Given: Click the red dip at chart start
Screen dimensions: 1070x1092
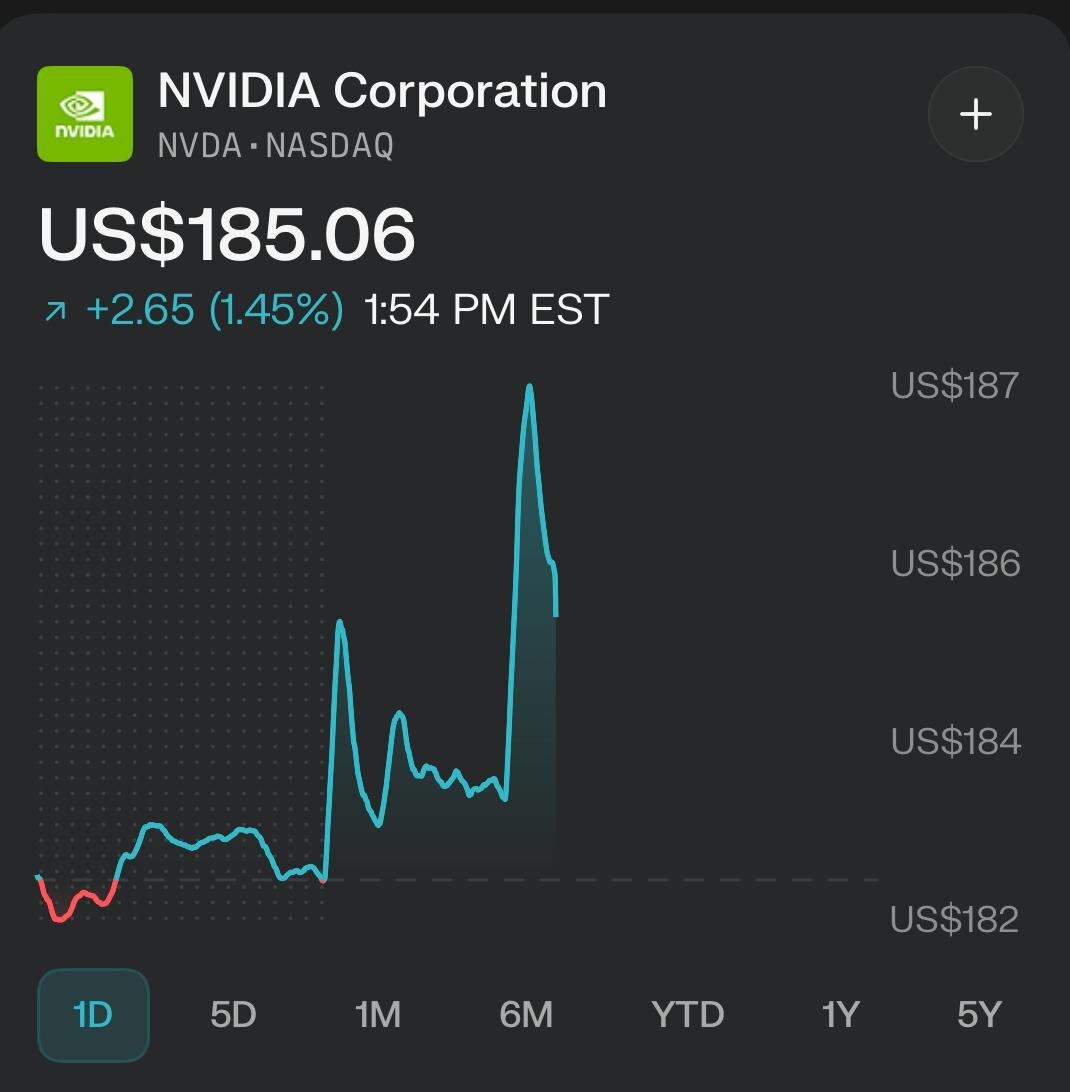Looking at the screenshot, I should (x=60, y=915).
